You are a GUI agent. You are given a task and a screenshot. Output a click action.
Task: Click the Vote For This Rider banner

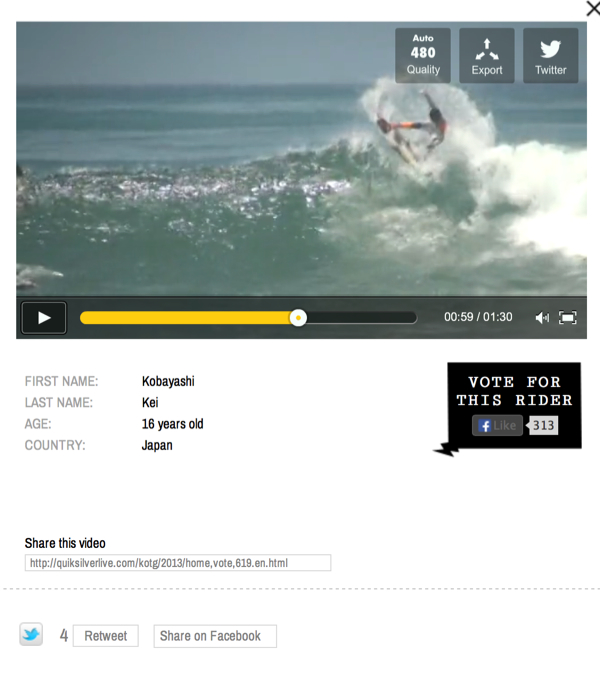click(x=514, y=391)
